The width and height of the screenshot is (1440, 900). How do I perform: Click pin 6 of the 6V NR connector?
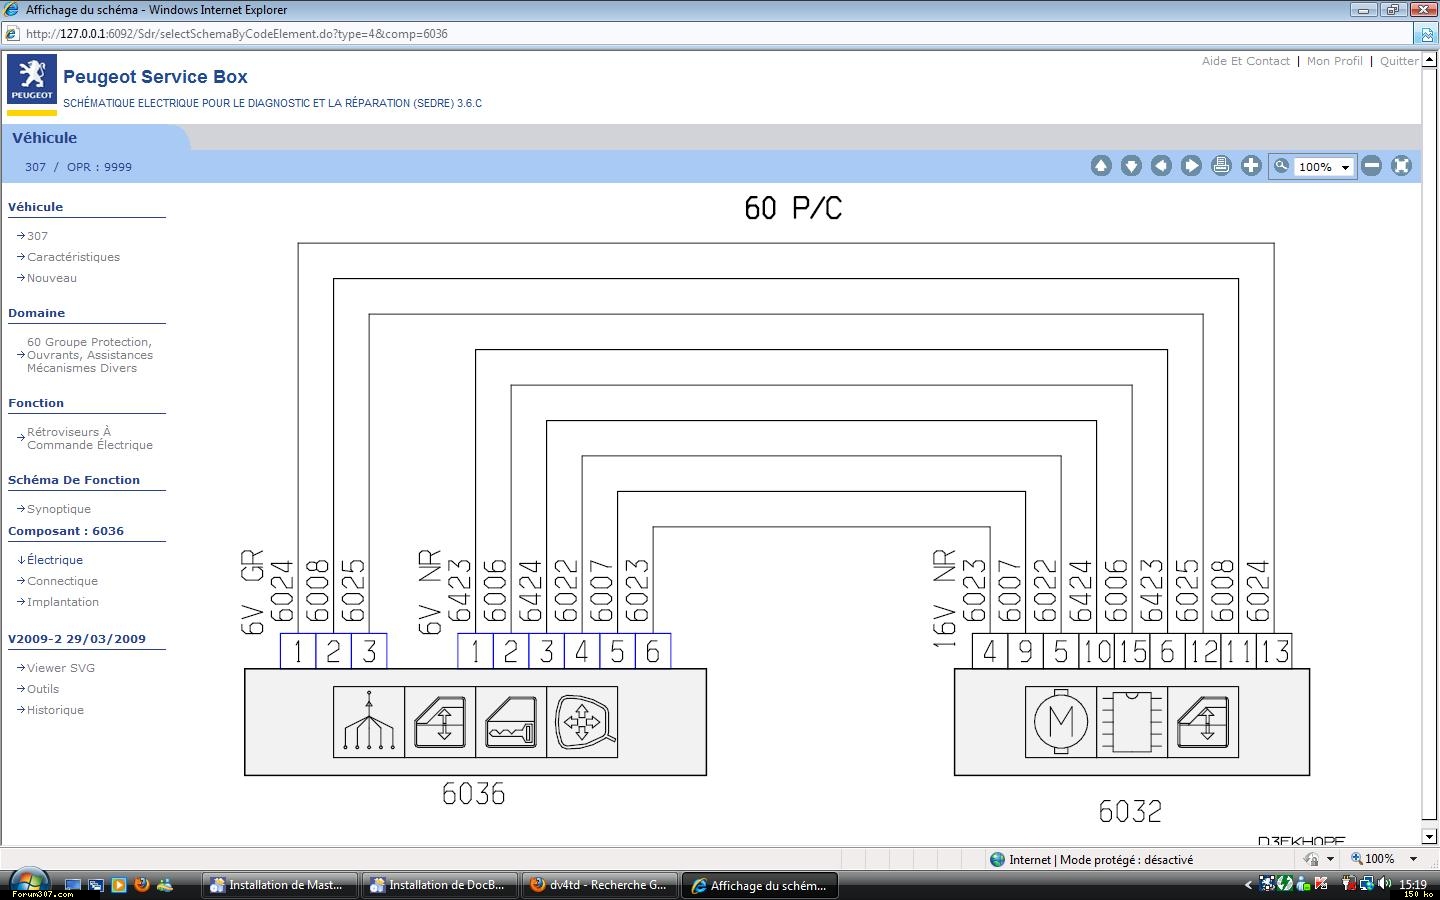[653, 651]
